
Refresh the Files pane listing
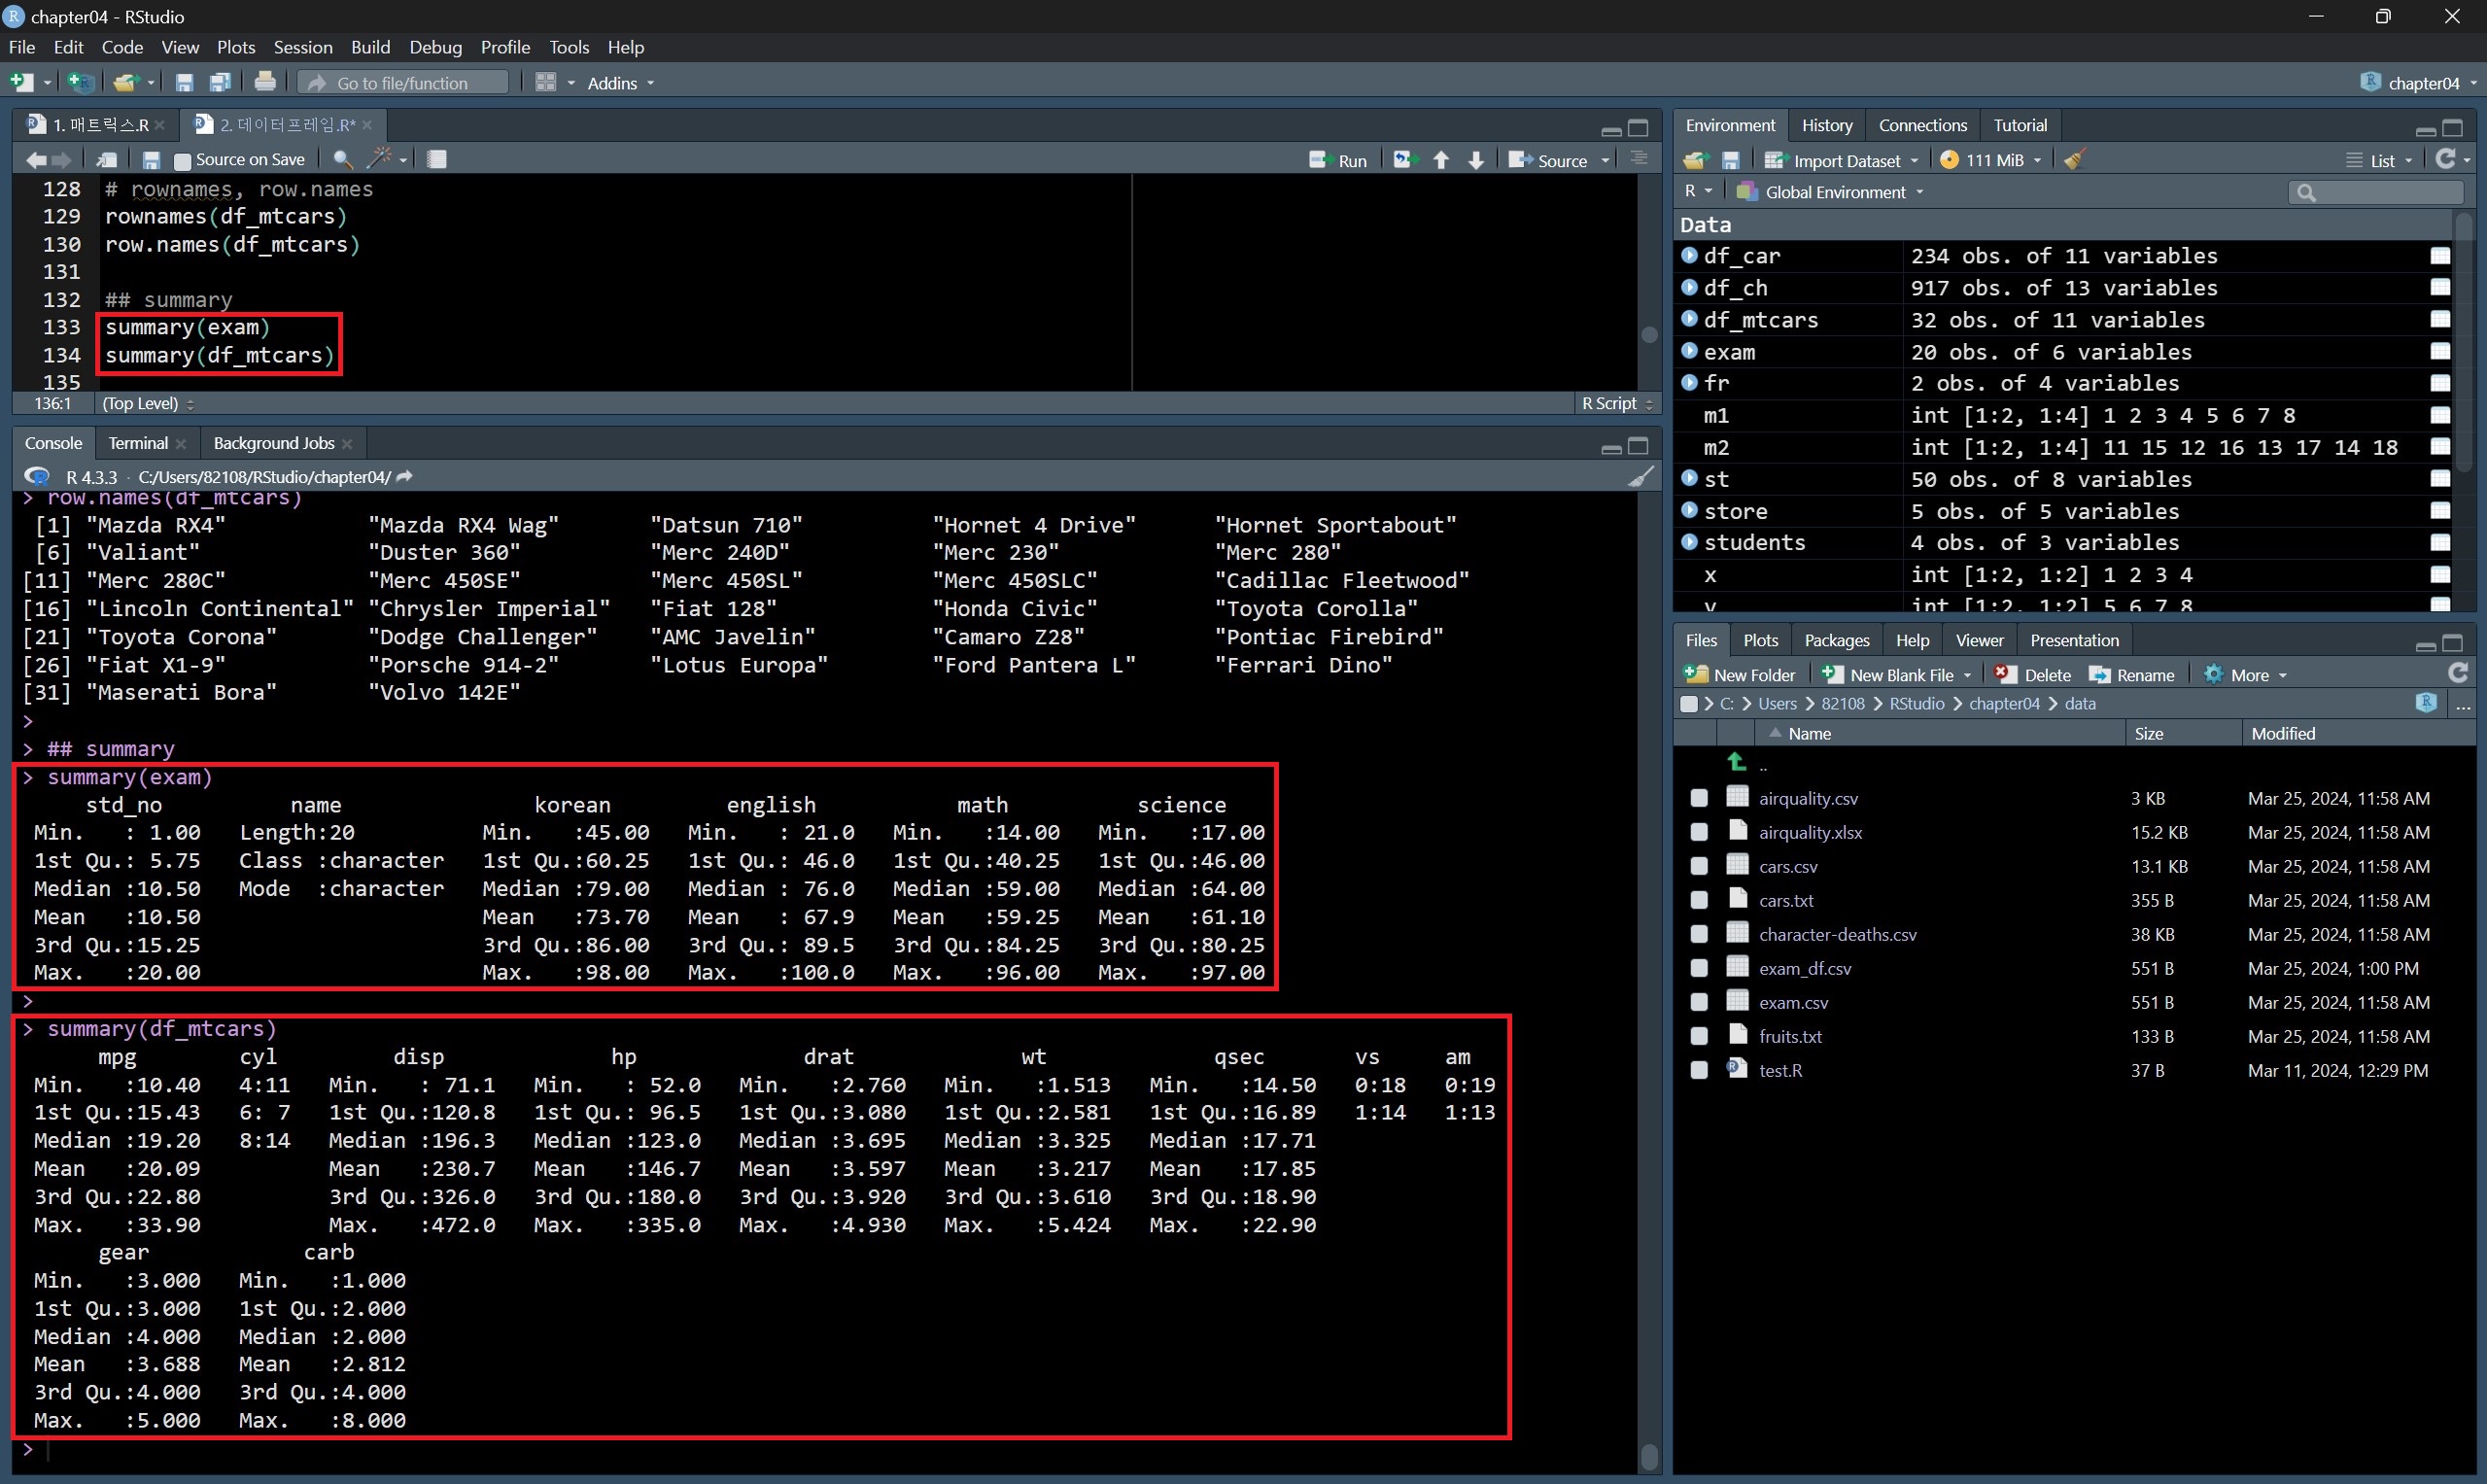point(2458,674)
